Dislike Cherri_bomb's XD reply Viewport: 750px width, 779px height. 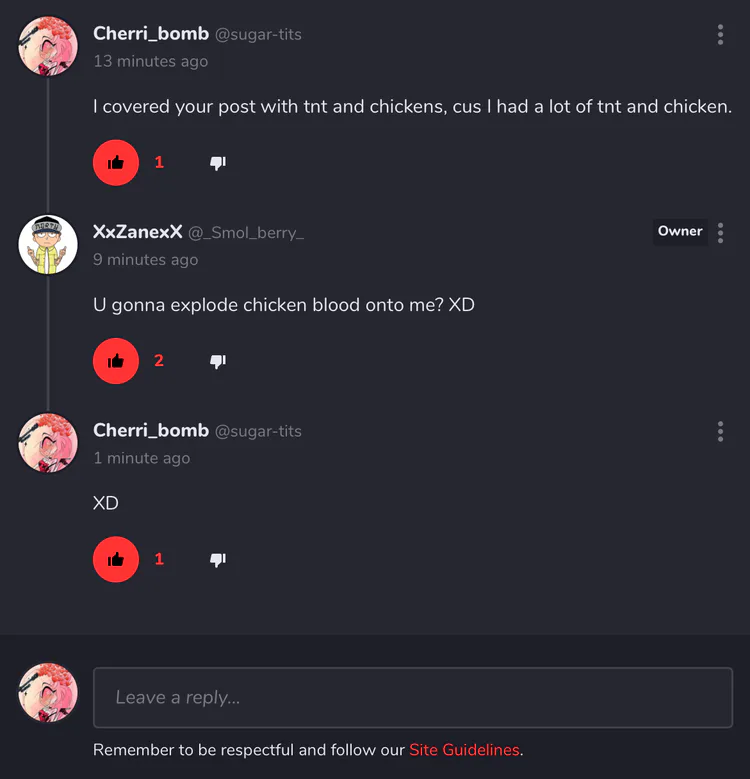click(x=218, y=559)
